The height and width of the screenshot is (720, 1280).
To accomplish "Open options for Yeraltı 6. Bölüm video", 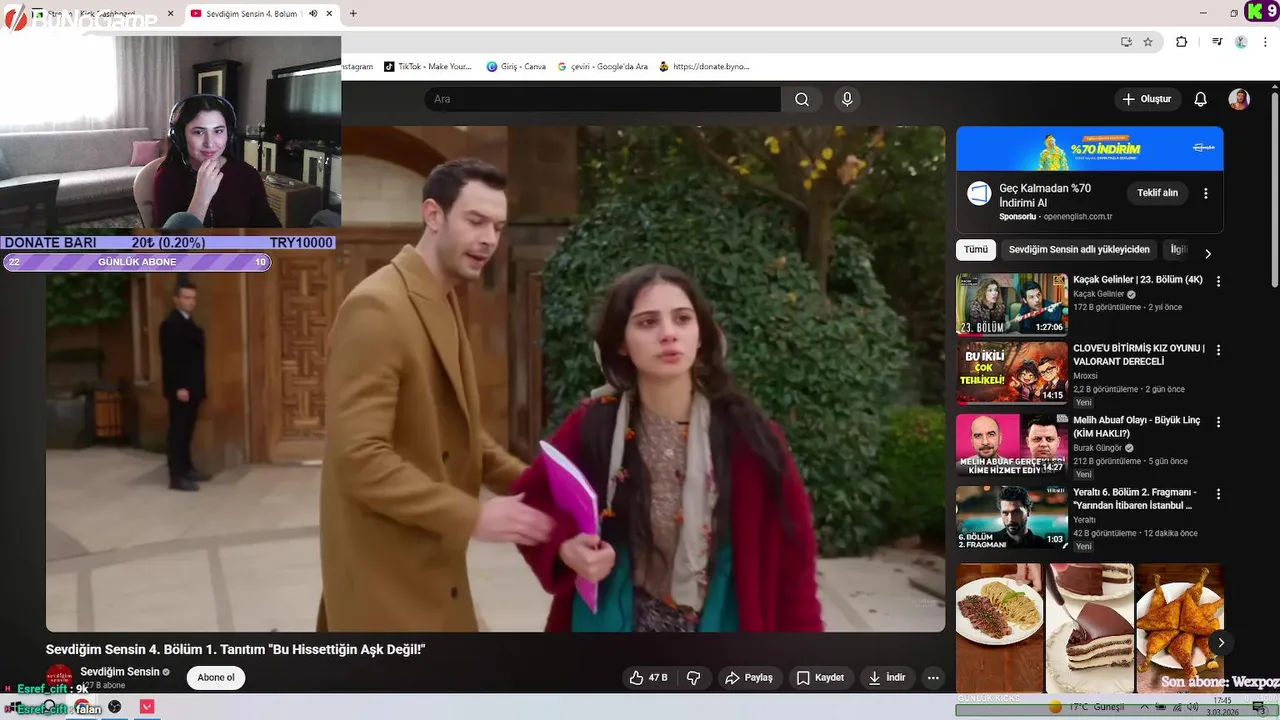I will 1218,494.
